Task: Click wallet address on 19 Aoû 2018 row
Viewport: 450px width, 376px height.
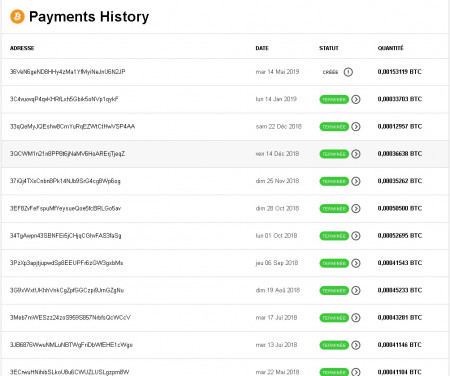Action: tap(67, 290)
